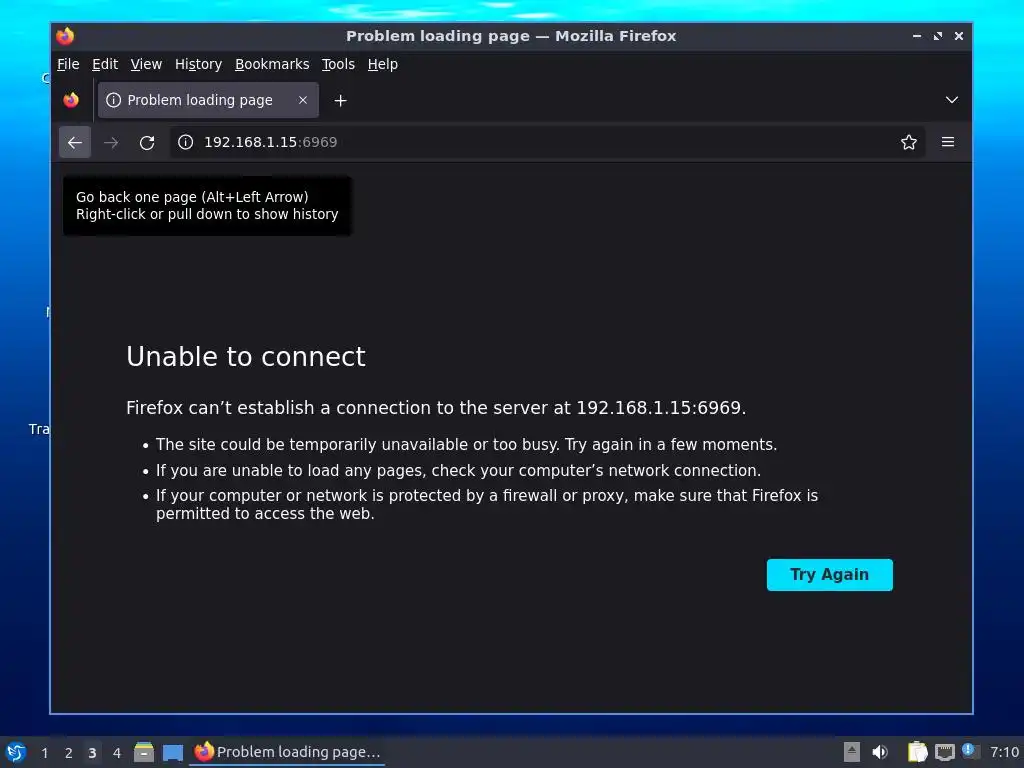This screenshot has width=1024, height=768.
Task: Select the Problem loading page tab
Action: coord(208,100)
